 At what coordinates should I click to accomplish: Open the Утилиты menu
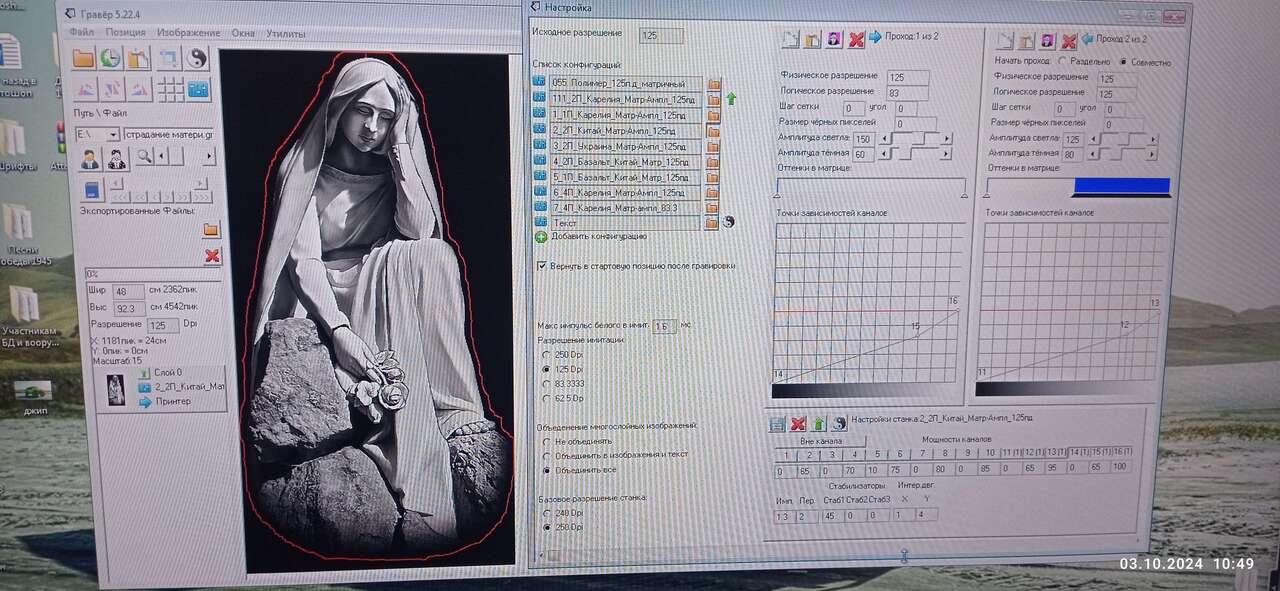(286, 33)
